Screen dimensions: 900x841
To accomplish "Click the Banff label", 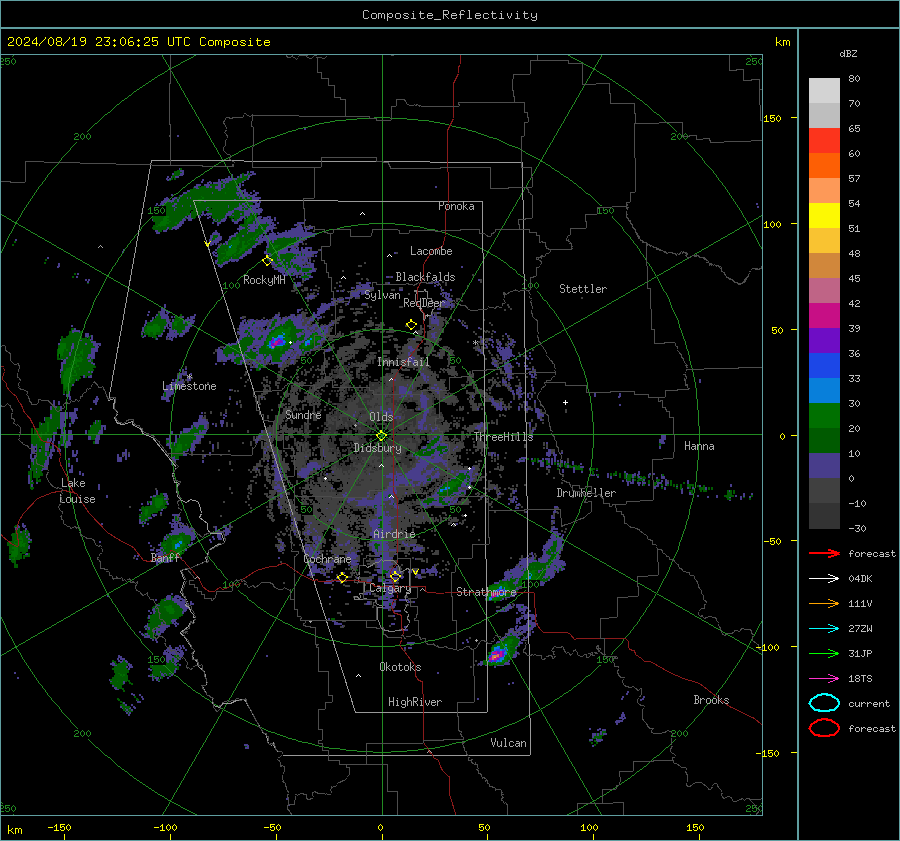I will (165, 558).
